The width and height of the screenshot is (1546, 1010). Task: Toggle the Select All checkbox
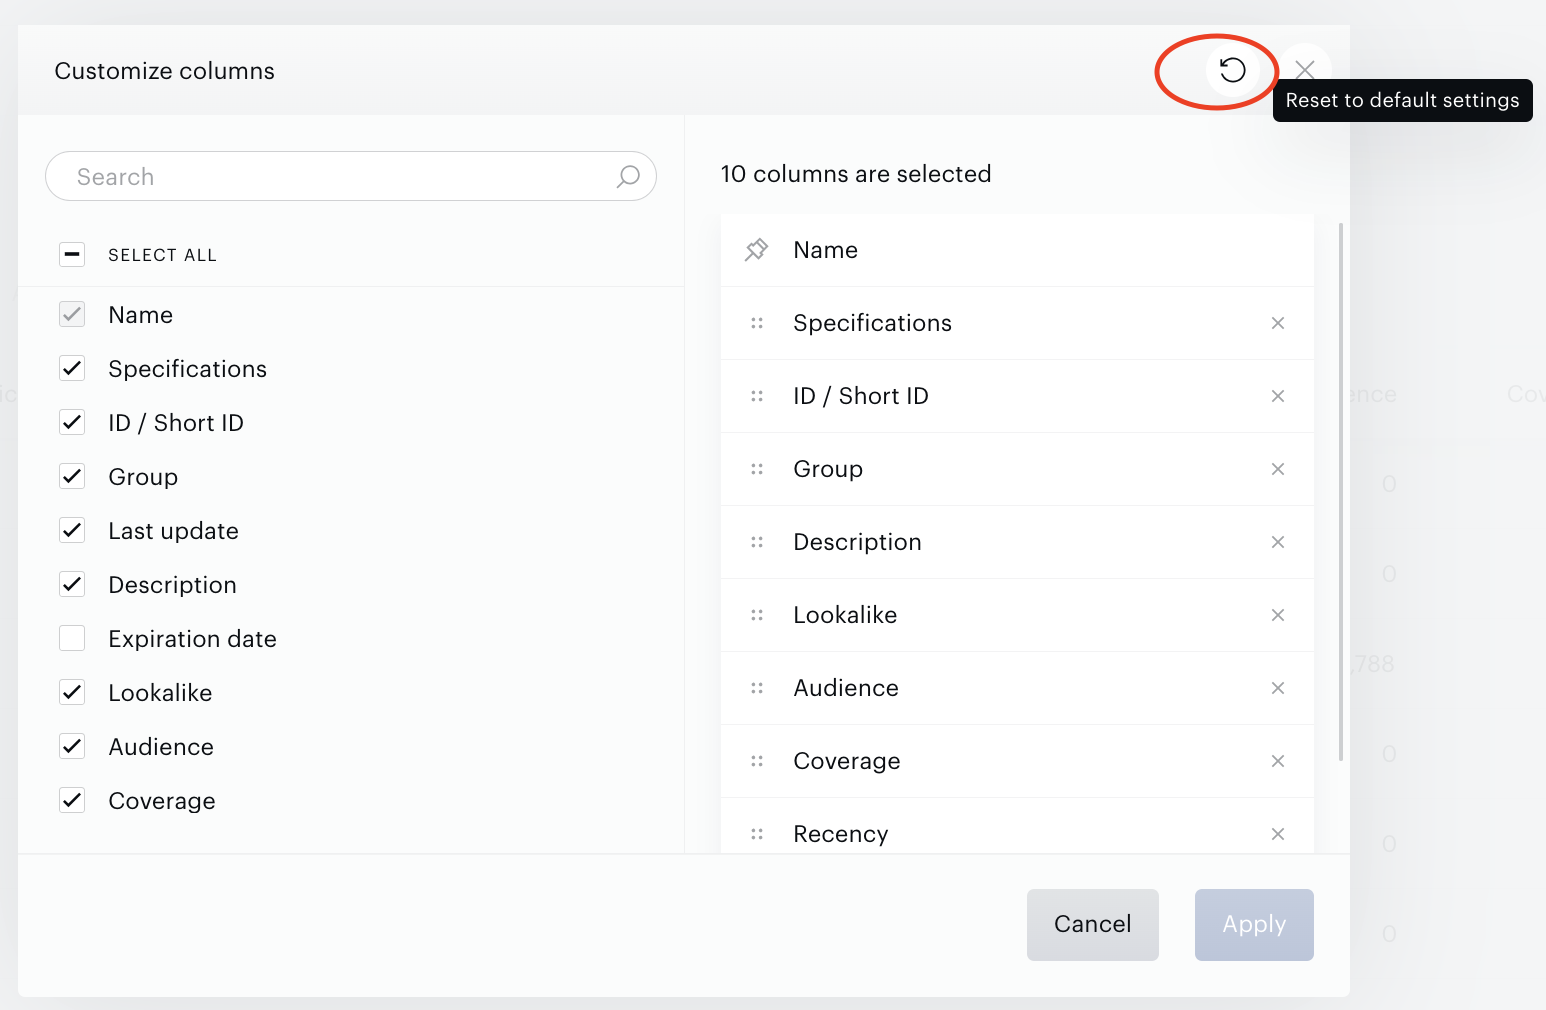72,254
